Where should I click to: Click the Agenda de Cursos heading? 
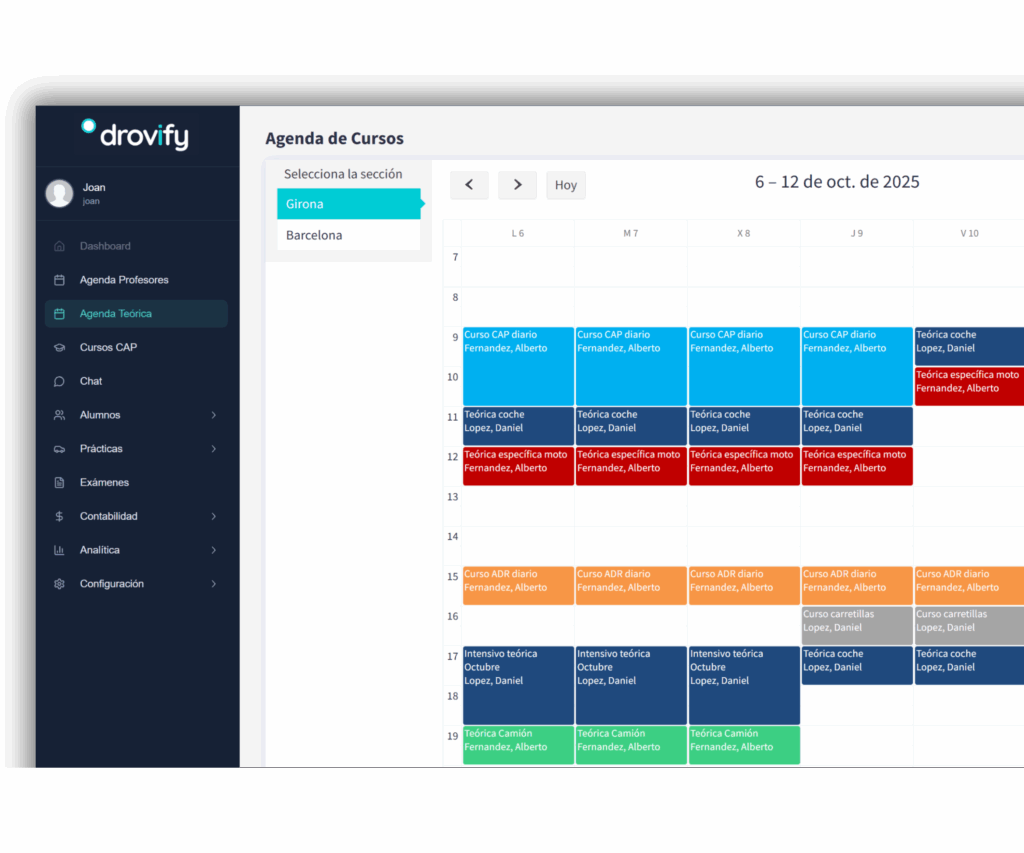pyautogui.click(x=334, y=138)
